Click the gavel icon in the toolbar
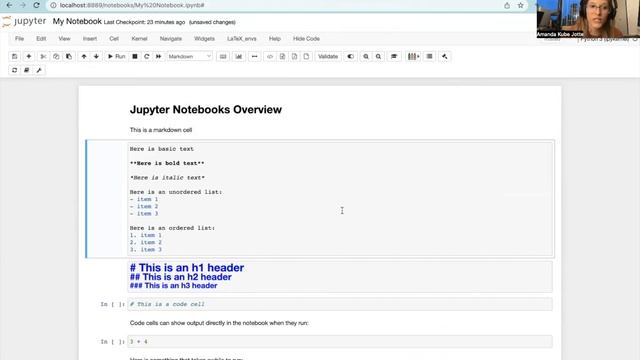 pos(444,56)
